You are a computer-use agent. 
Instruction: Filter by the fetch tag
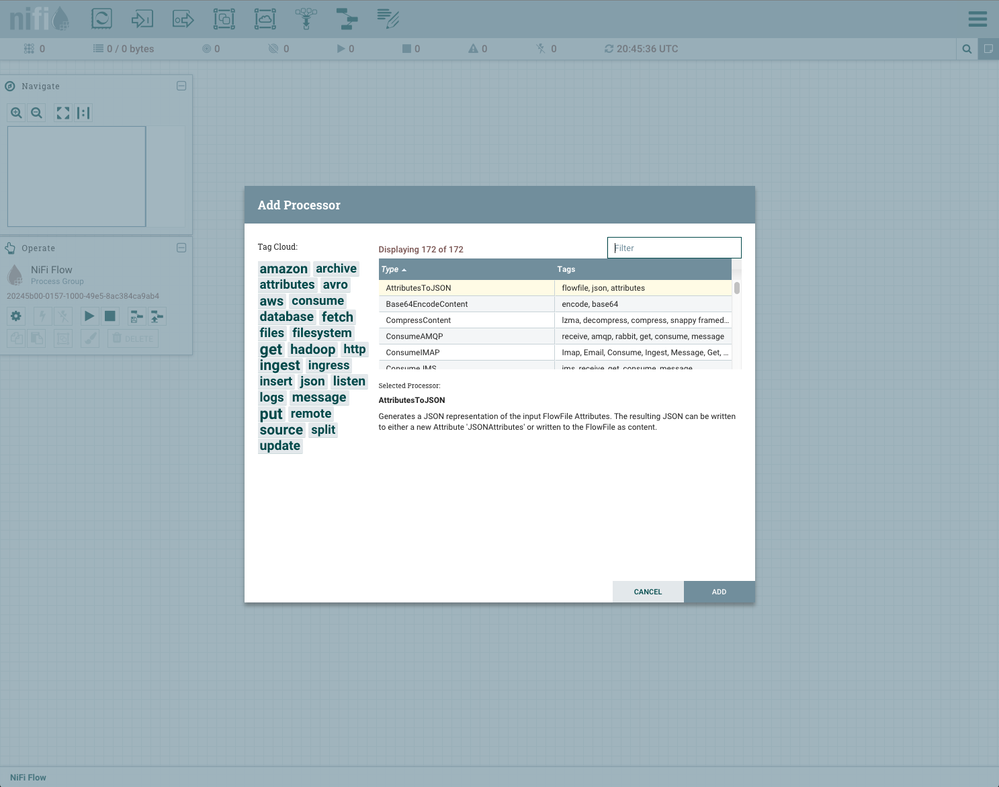(x=337, y=317)
